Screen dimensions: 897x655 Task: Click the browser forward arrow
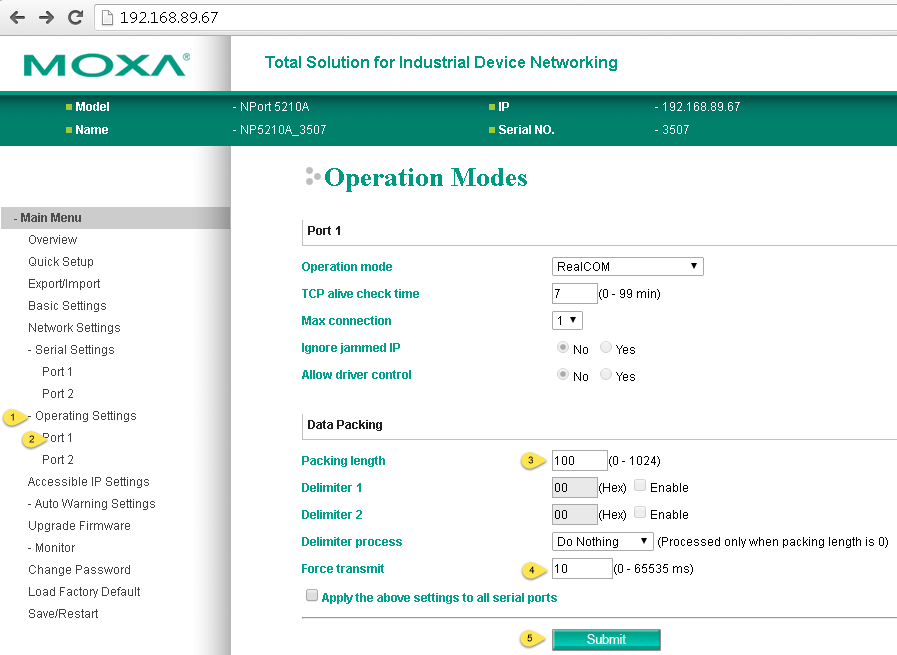[46, 17]
